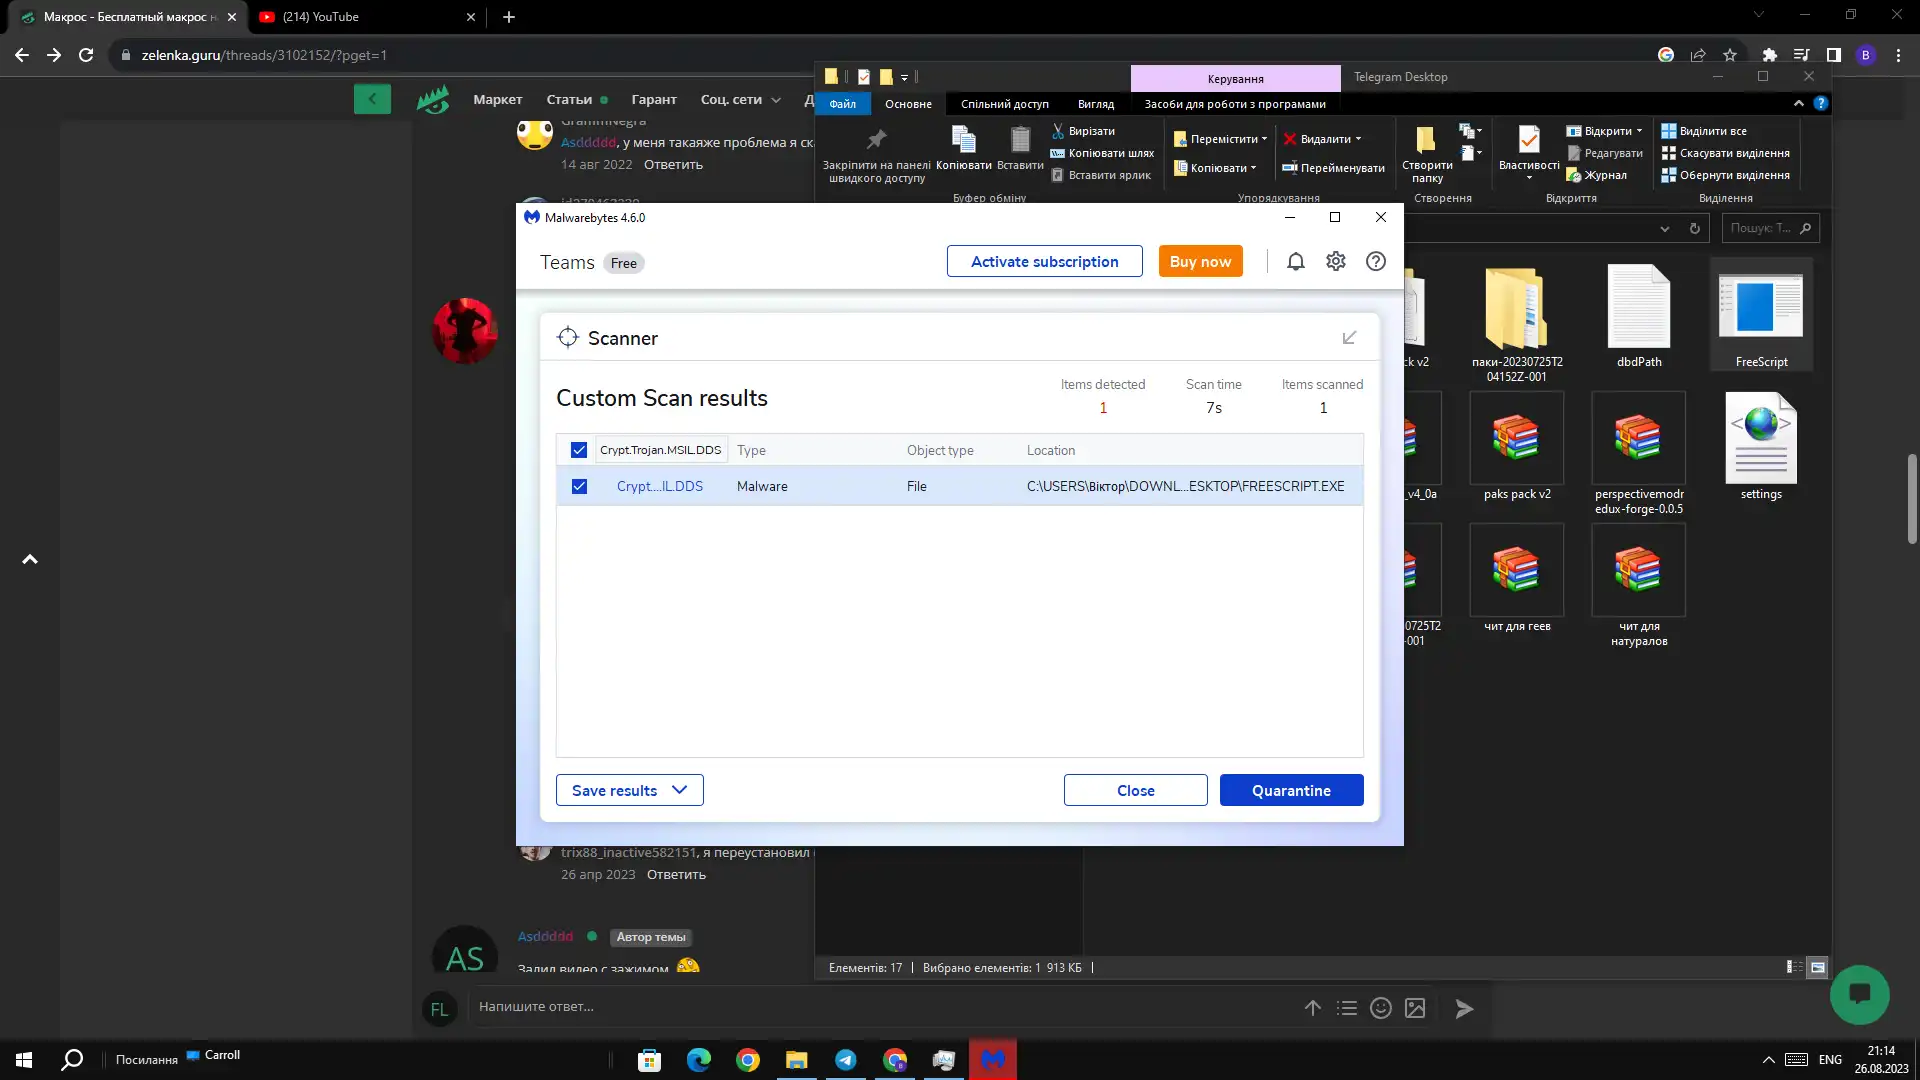Click the Explorer Copy icon (Копіювати)
Viewport: 1920px width, 1080px height.
click(963, 140)
